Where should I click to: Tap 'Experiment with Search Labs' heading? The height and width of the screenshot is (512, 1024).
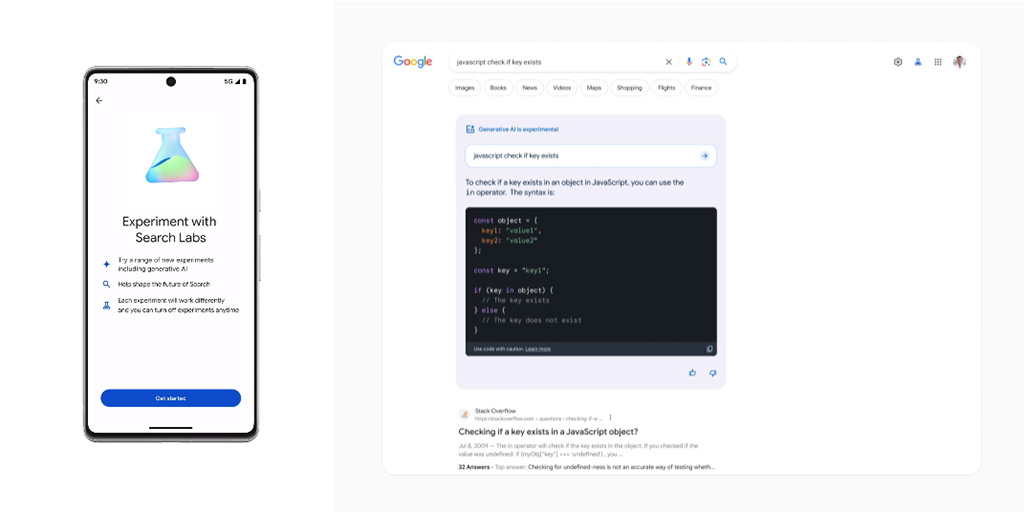[170, 229]
